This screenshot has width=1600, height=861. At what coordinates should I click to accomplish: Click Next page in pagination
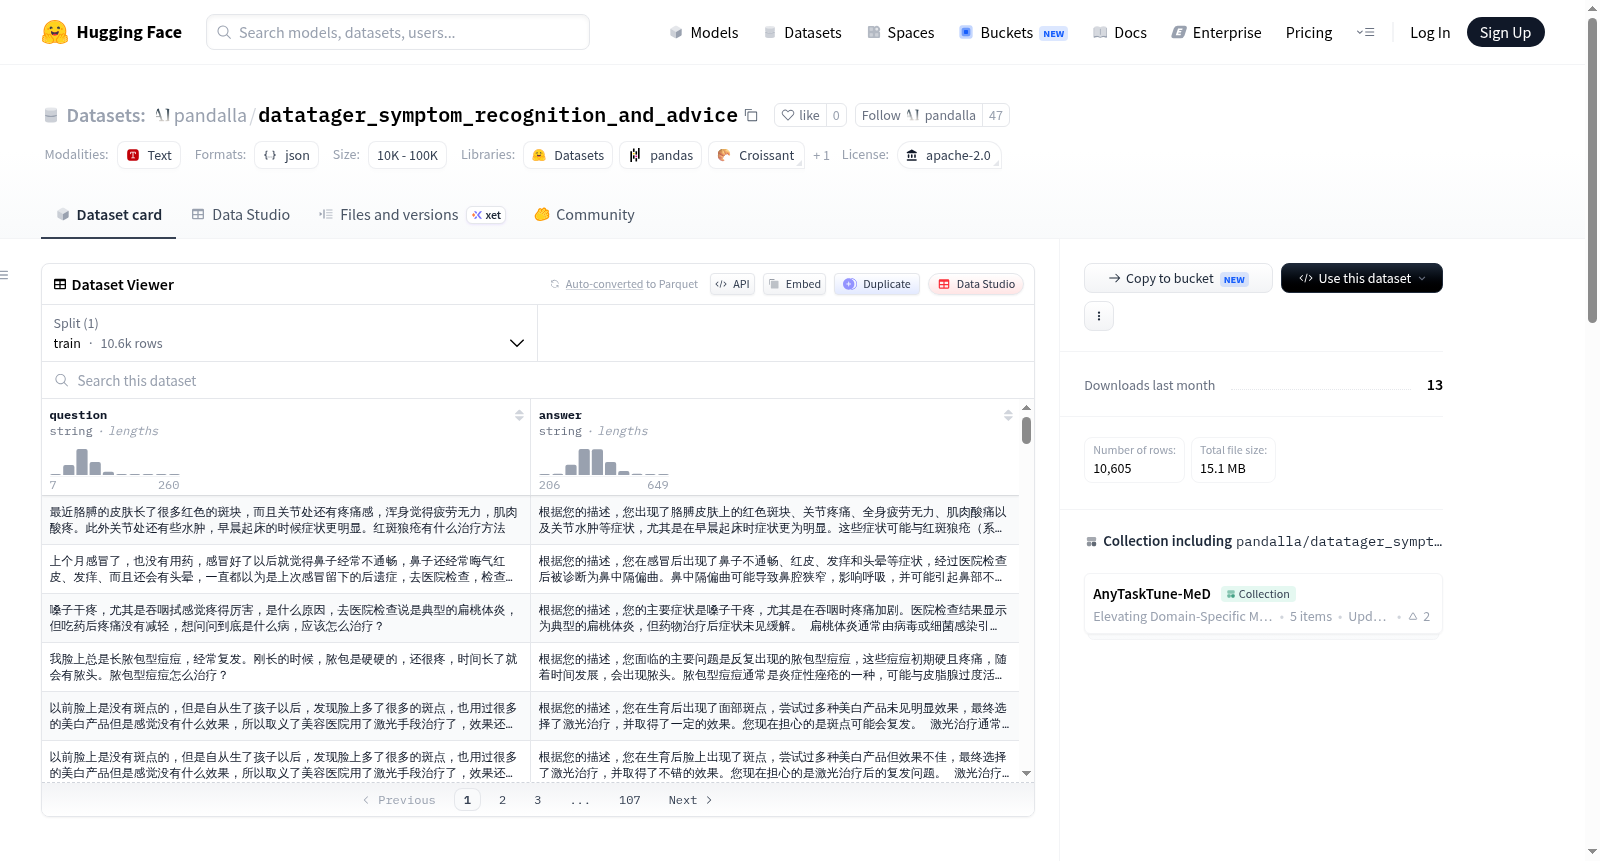pos(690,800)
